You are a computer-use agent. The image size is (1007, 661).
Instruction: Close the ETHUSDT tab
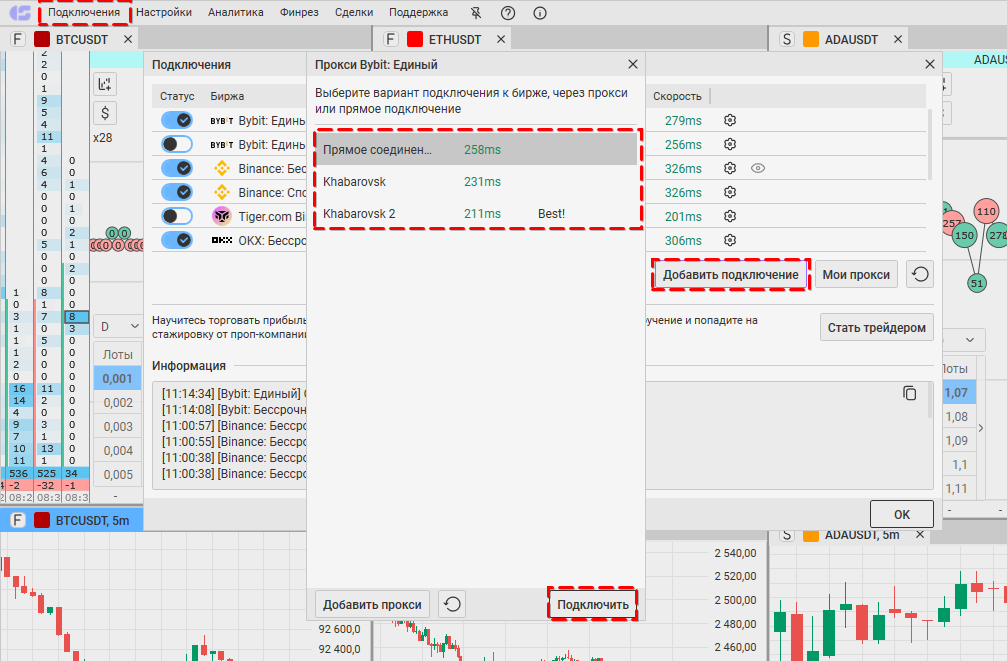pyautogui.click(x=501, y=39)
